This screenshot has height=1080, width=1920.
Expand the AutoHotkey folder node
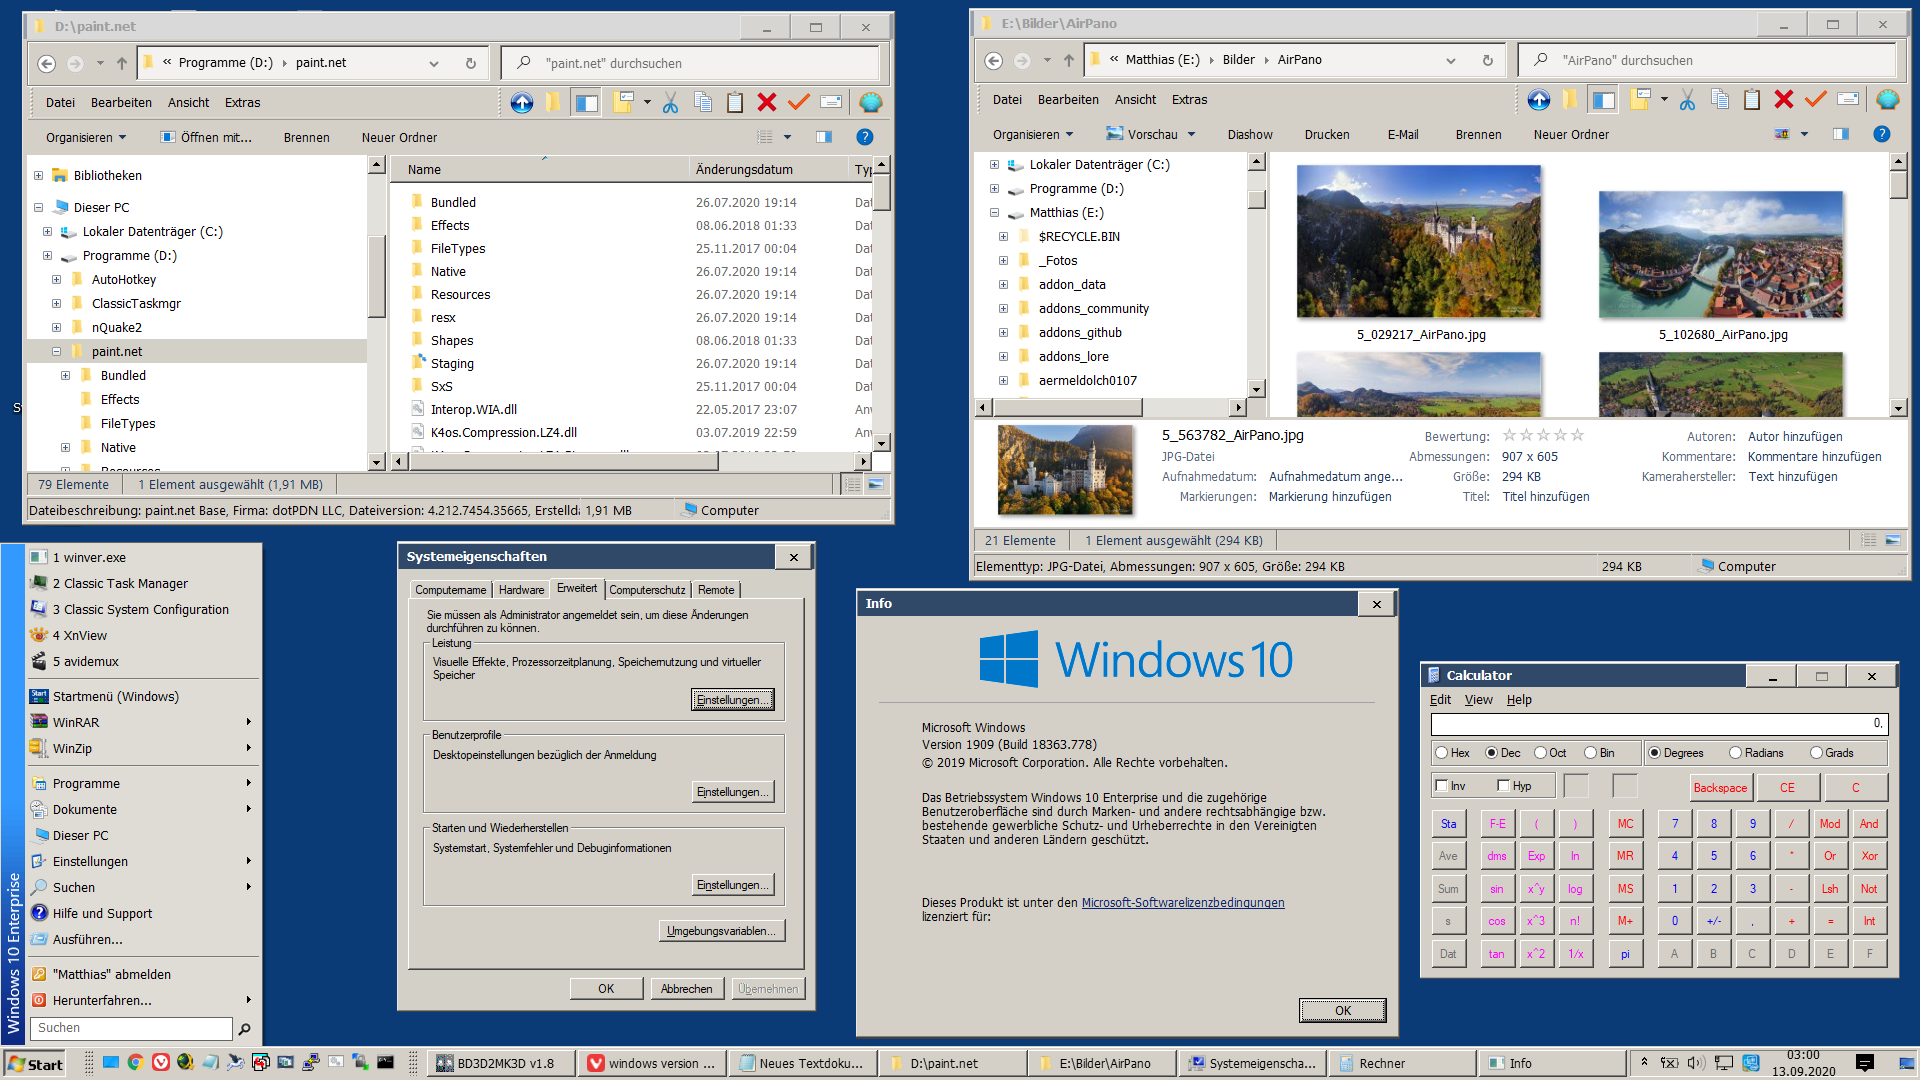pos(57,279)
